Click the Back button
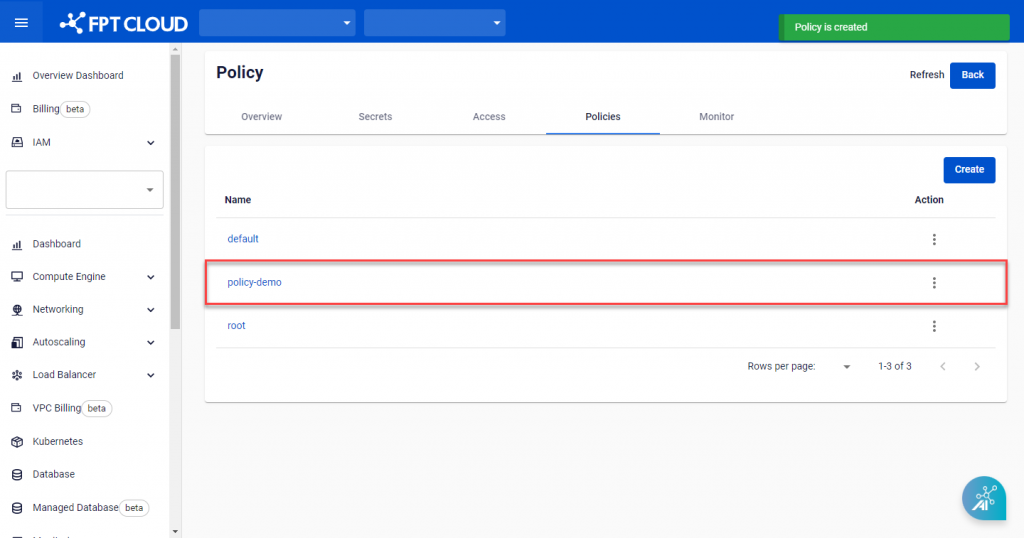 click(x=972, y=75)
